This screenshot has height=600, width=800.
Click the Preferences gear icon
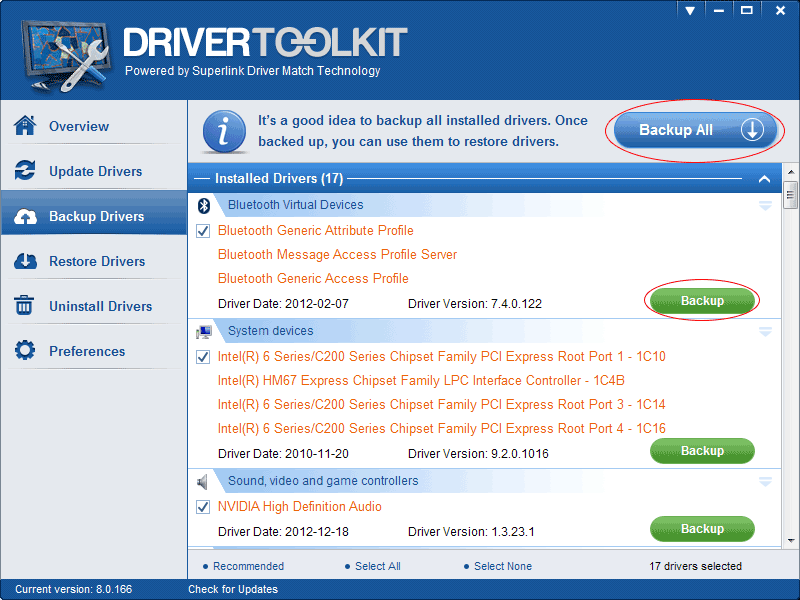tap(25, 351)
